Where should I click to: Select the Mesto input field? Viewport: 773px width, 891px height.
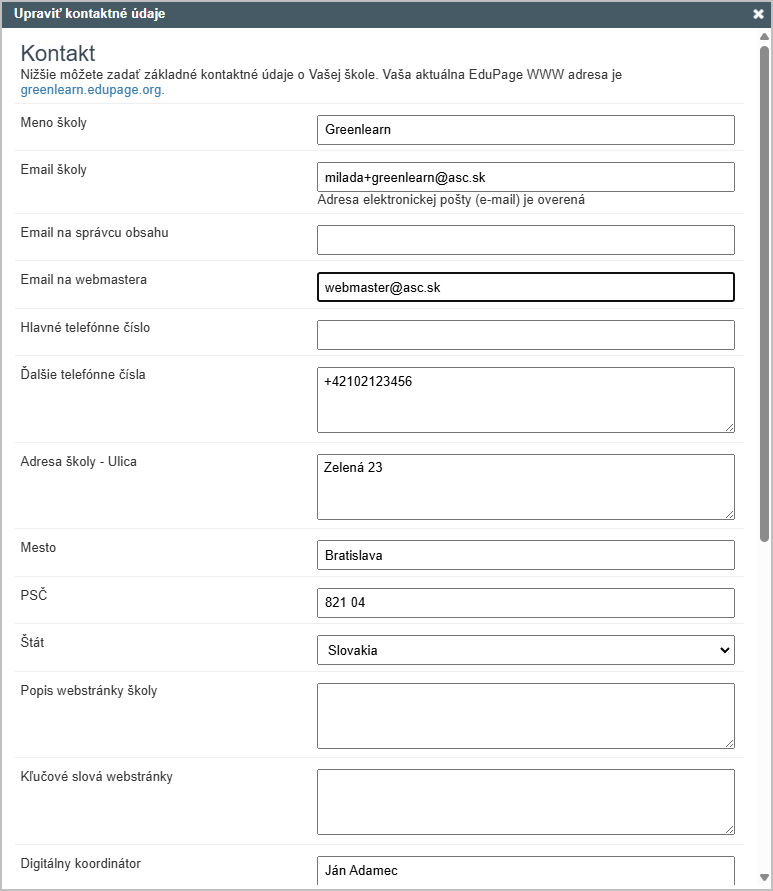point(525,555)
